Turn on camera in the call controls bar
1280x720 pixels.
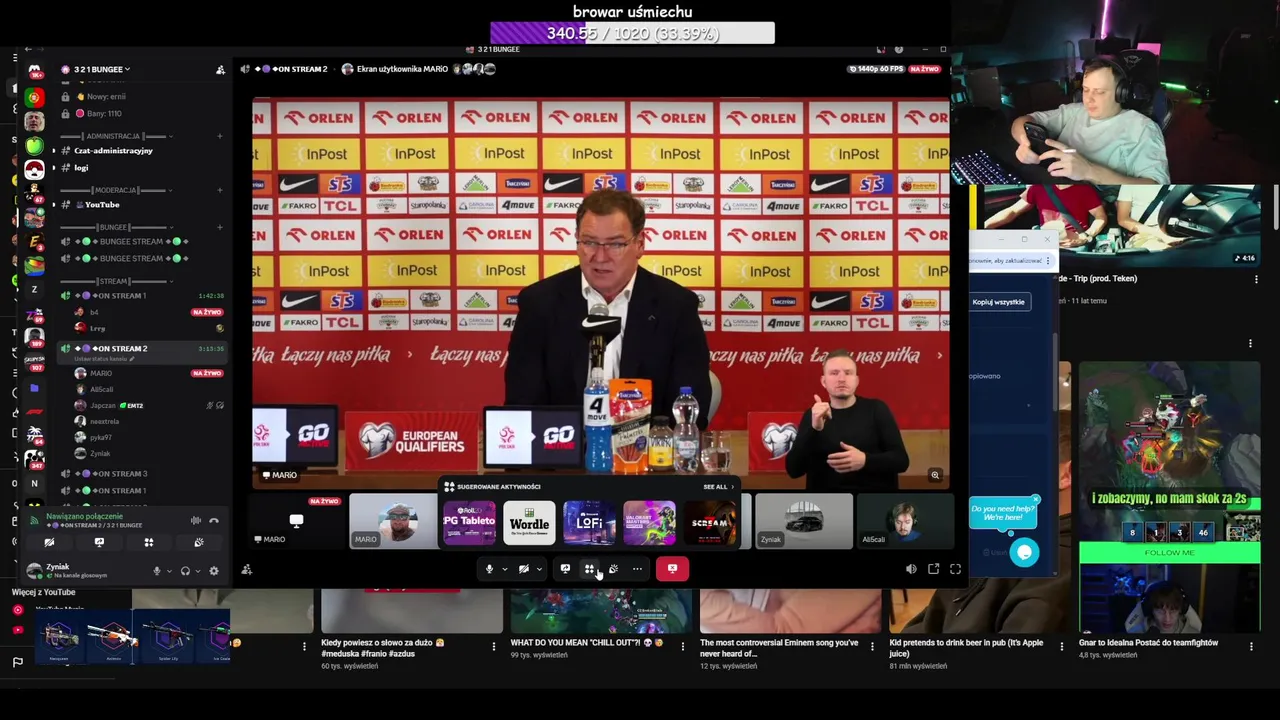coord(524,569)
